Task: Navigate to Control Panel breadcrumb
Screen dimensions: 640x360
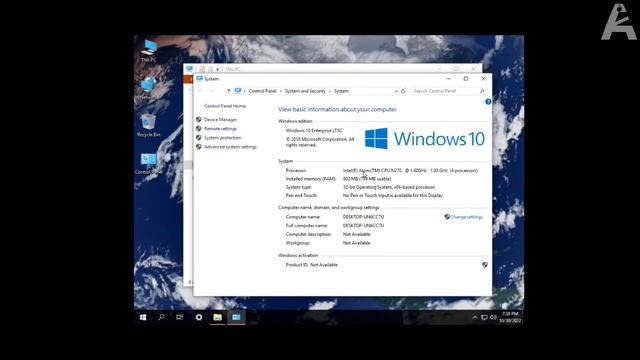Action: click(x=262, y=91)
